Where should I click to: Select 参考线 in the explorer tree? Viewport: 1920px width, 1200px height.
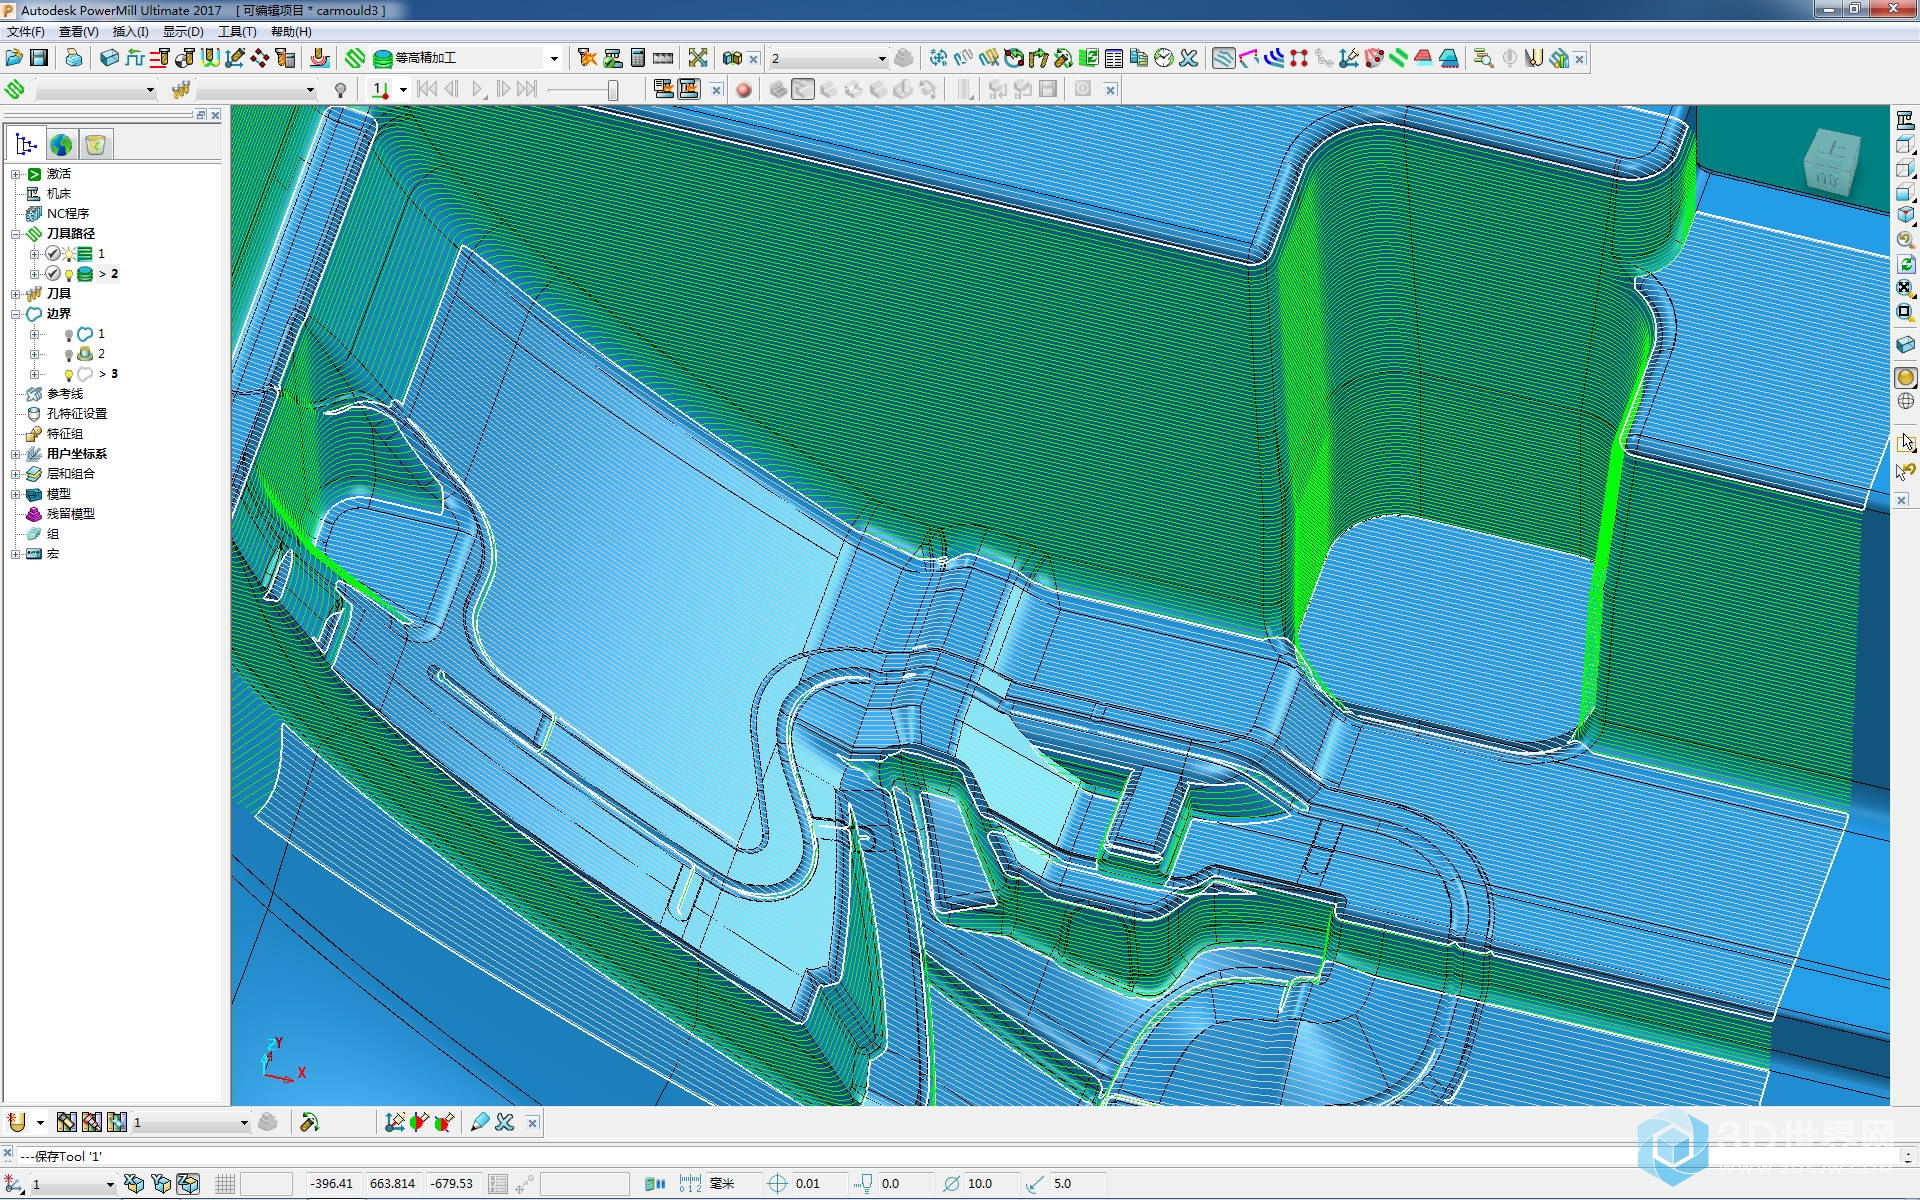point(64,394)
